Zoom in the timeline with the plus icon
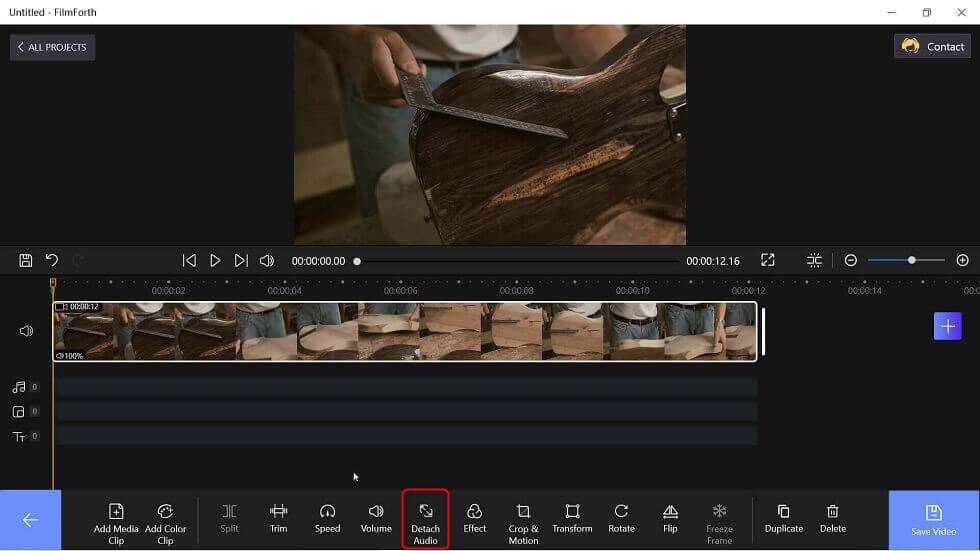980x551 pixels. [x=962, y=261]
